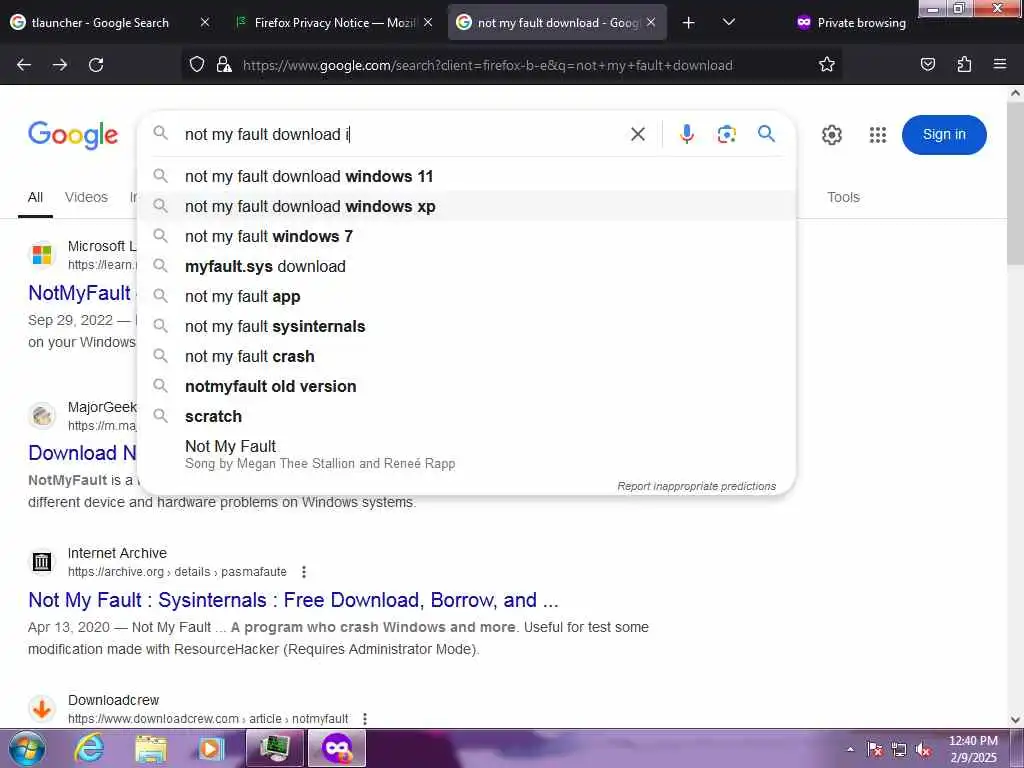
Task: Select the All results tab
Action: (x=35, y=197)
